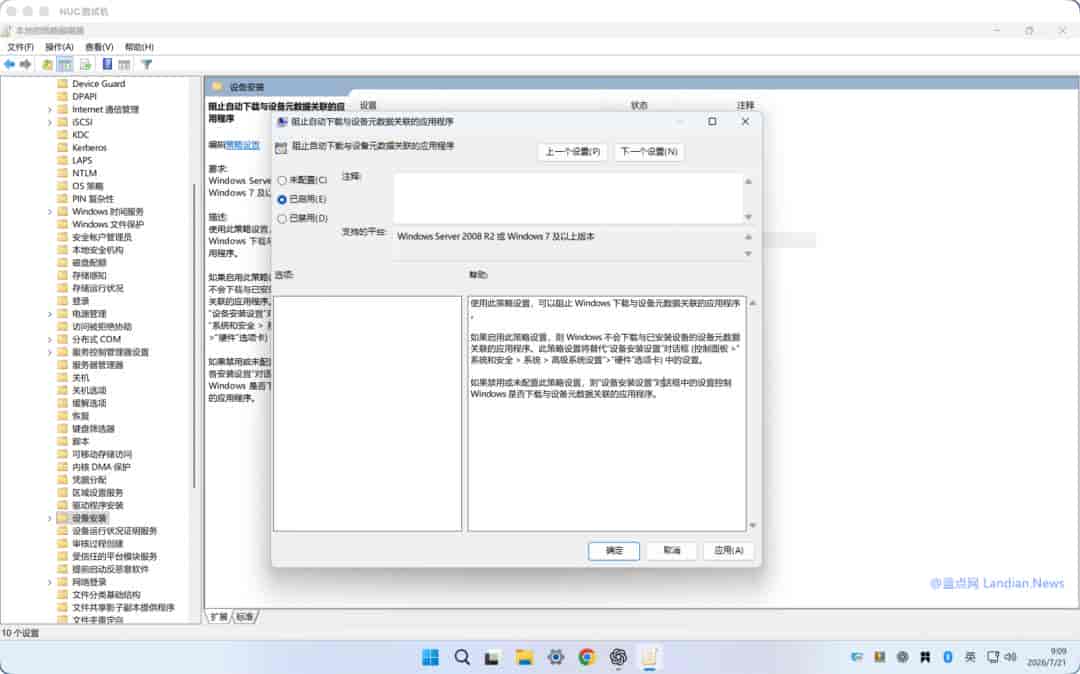This screenshot has width=1080, height=674.
Task: Click the export list toolbar icon
Action: [85, 64]
